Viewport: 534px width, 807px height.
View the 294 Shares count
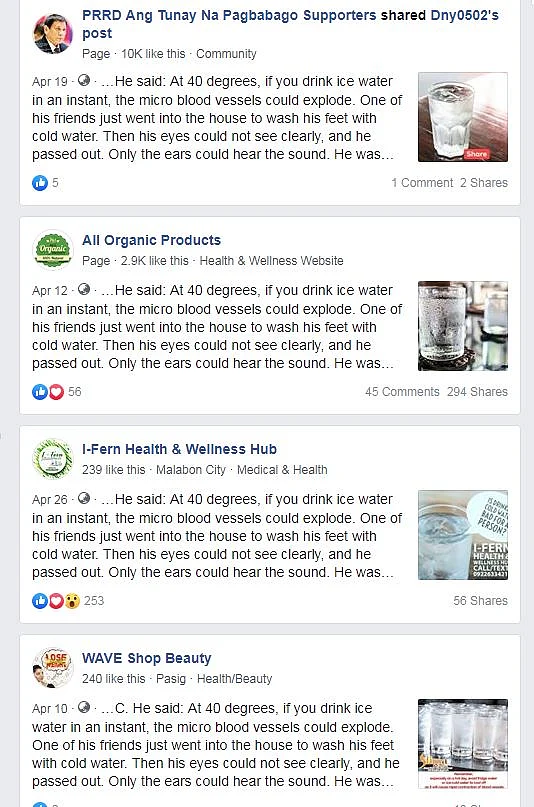click(477, 392)
